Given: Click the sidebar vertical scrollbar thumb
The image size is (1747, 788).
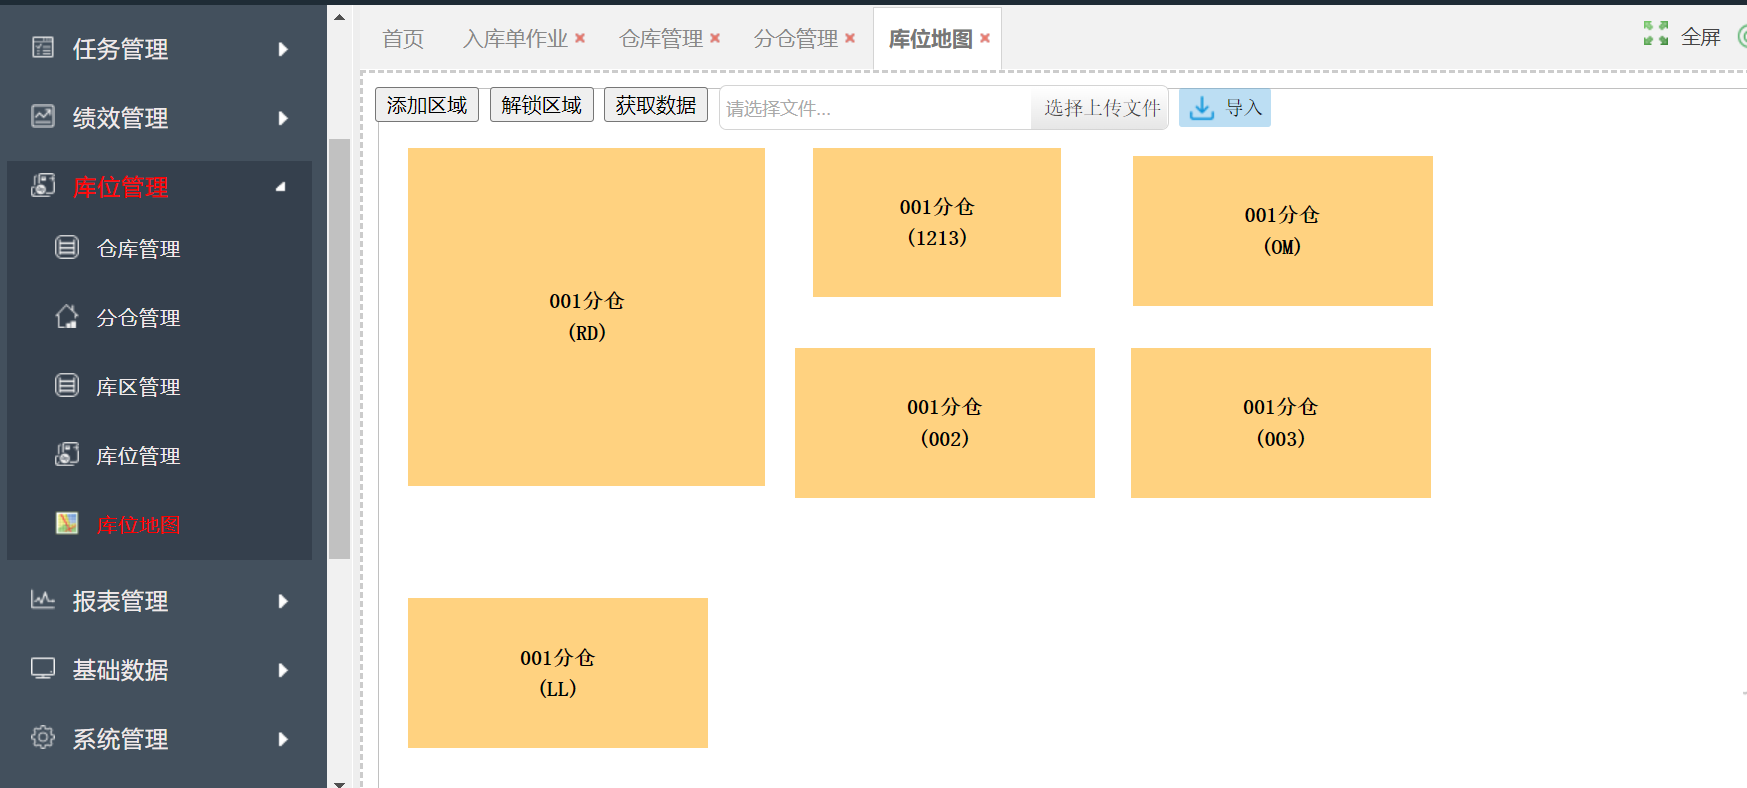Looking at the screenshot, I should (340, 348).
